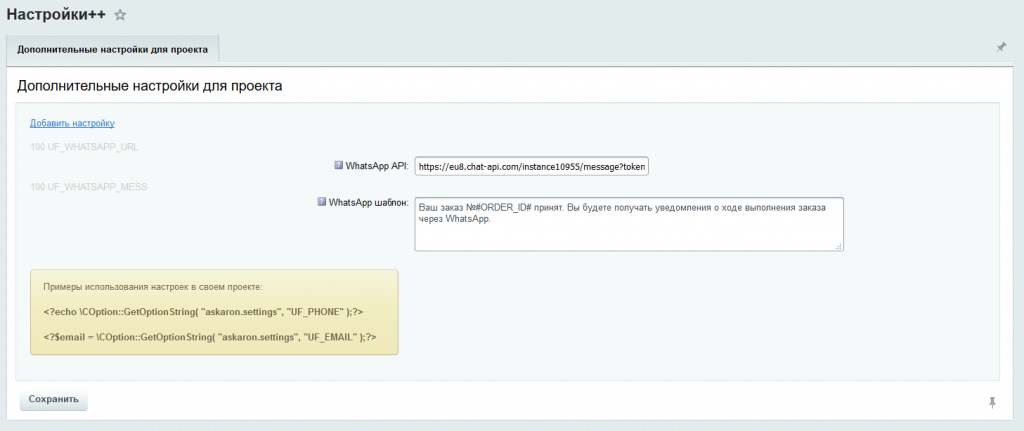Viewport: 1024px width, 431px height.
Task: Open the WhatsApp API help hint icon
Action: click(x=338, y=166)
